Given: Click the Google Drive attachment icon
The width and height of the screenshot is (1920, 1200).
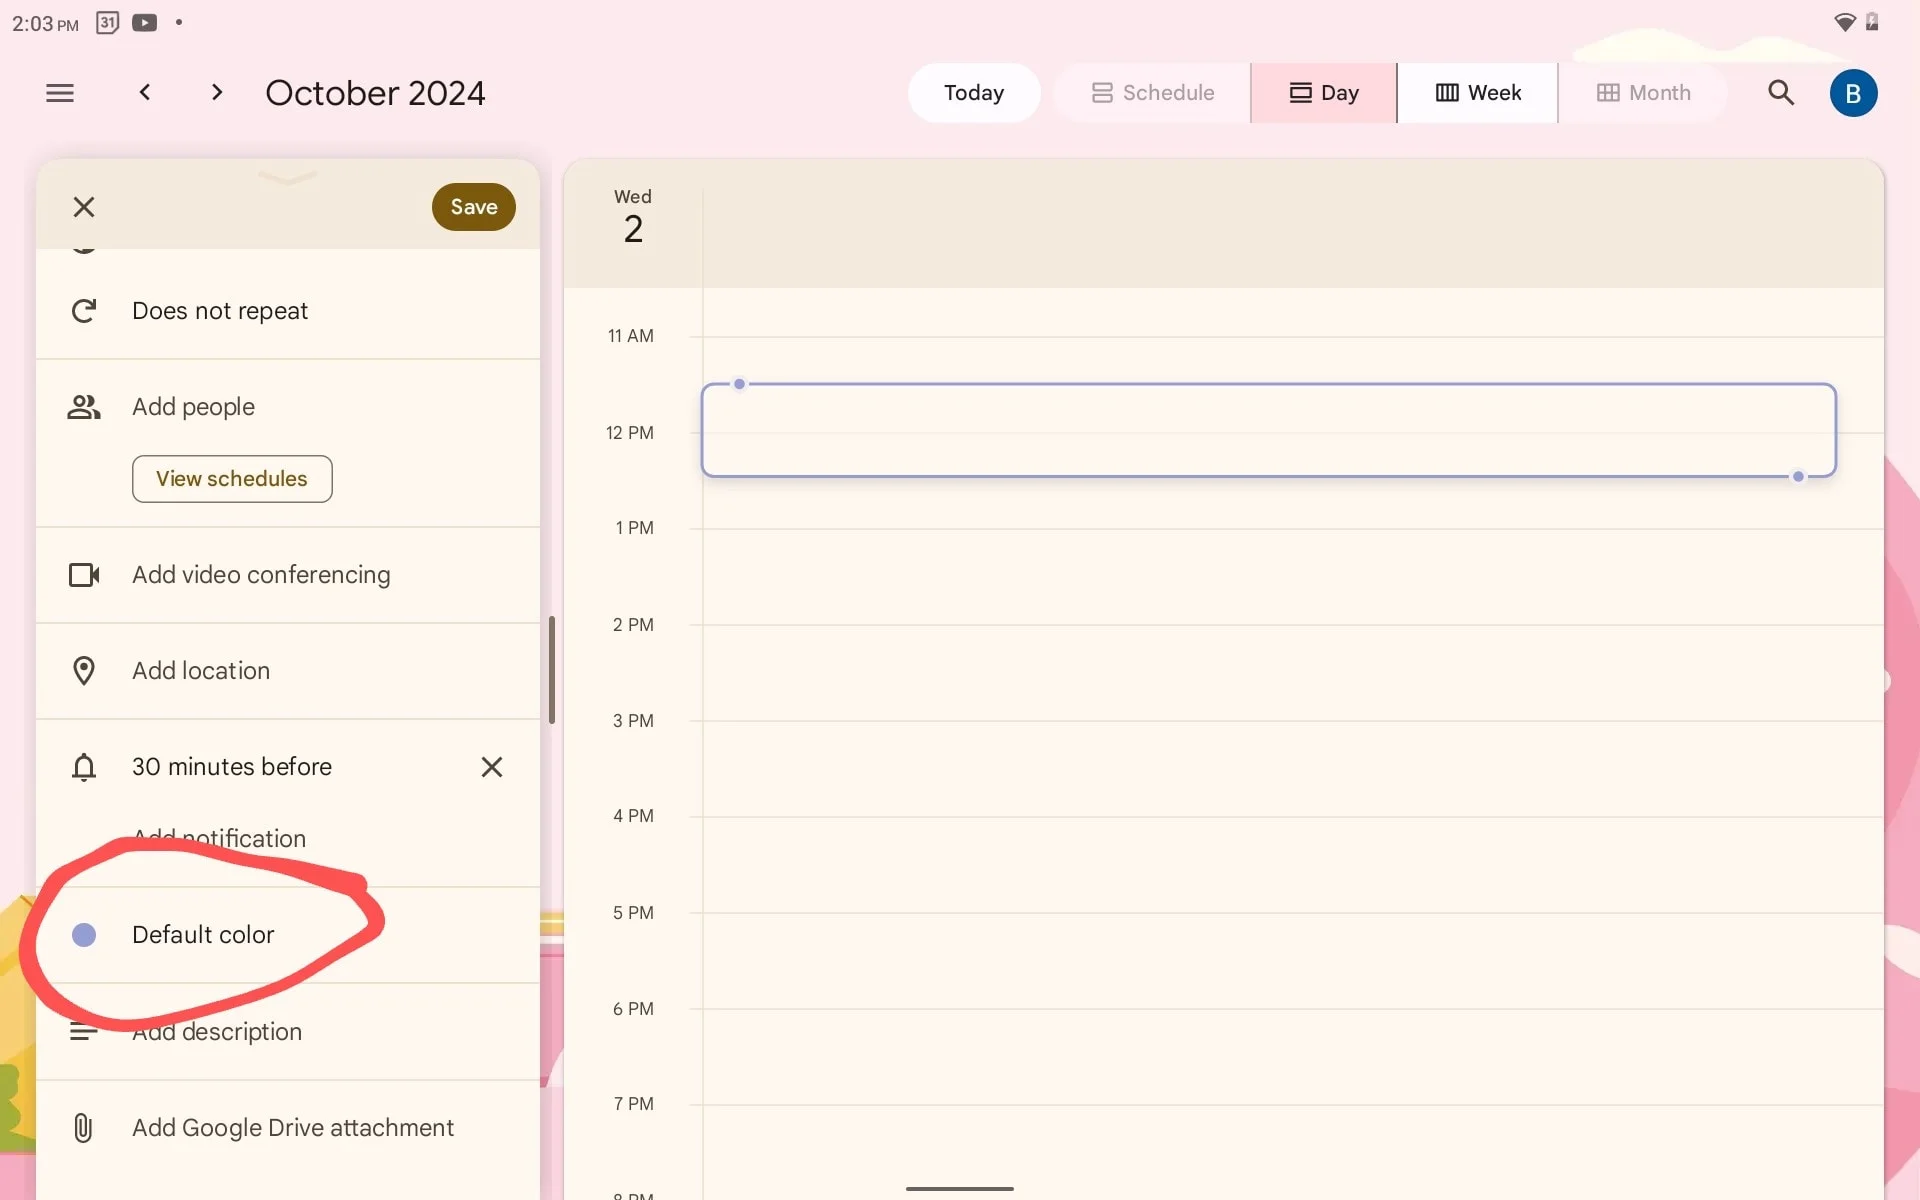Looking at the screenshot, I should click(83, 1128).
